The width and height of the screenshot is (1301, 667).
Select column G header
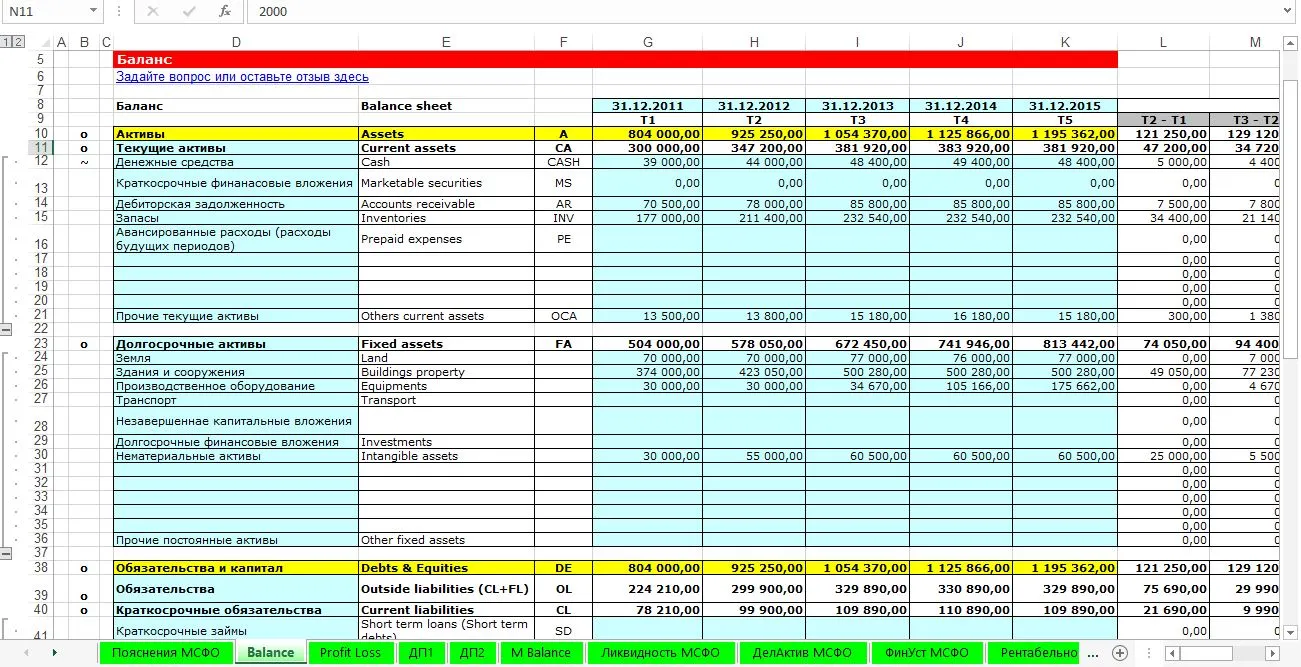[648, 42]
